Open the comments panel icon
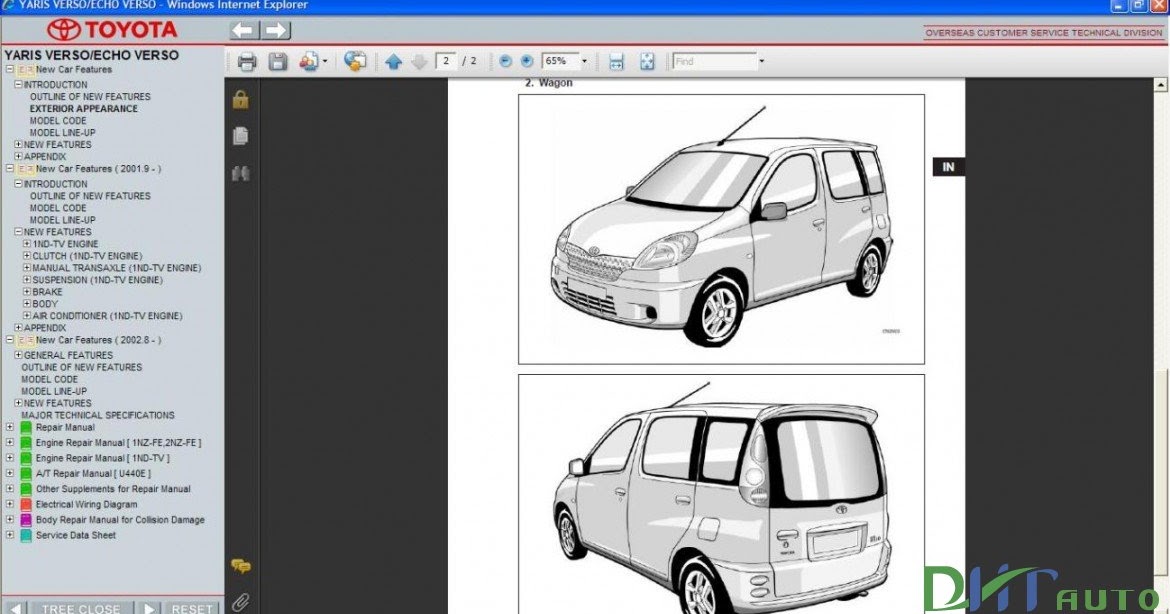1170x614 pixels. click(x=240, y=566)
